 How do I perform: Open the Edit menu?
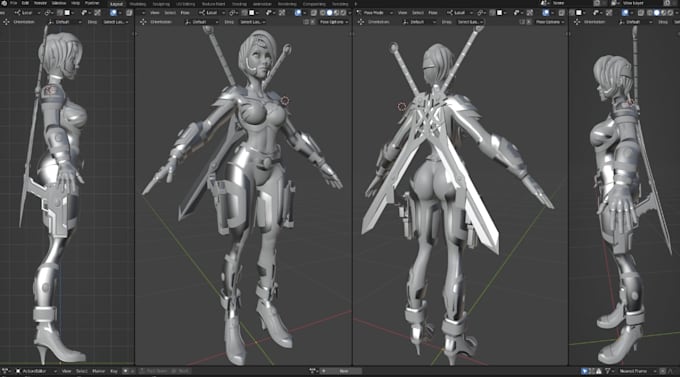point(25,3)
